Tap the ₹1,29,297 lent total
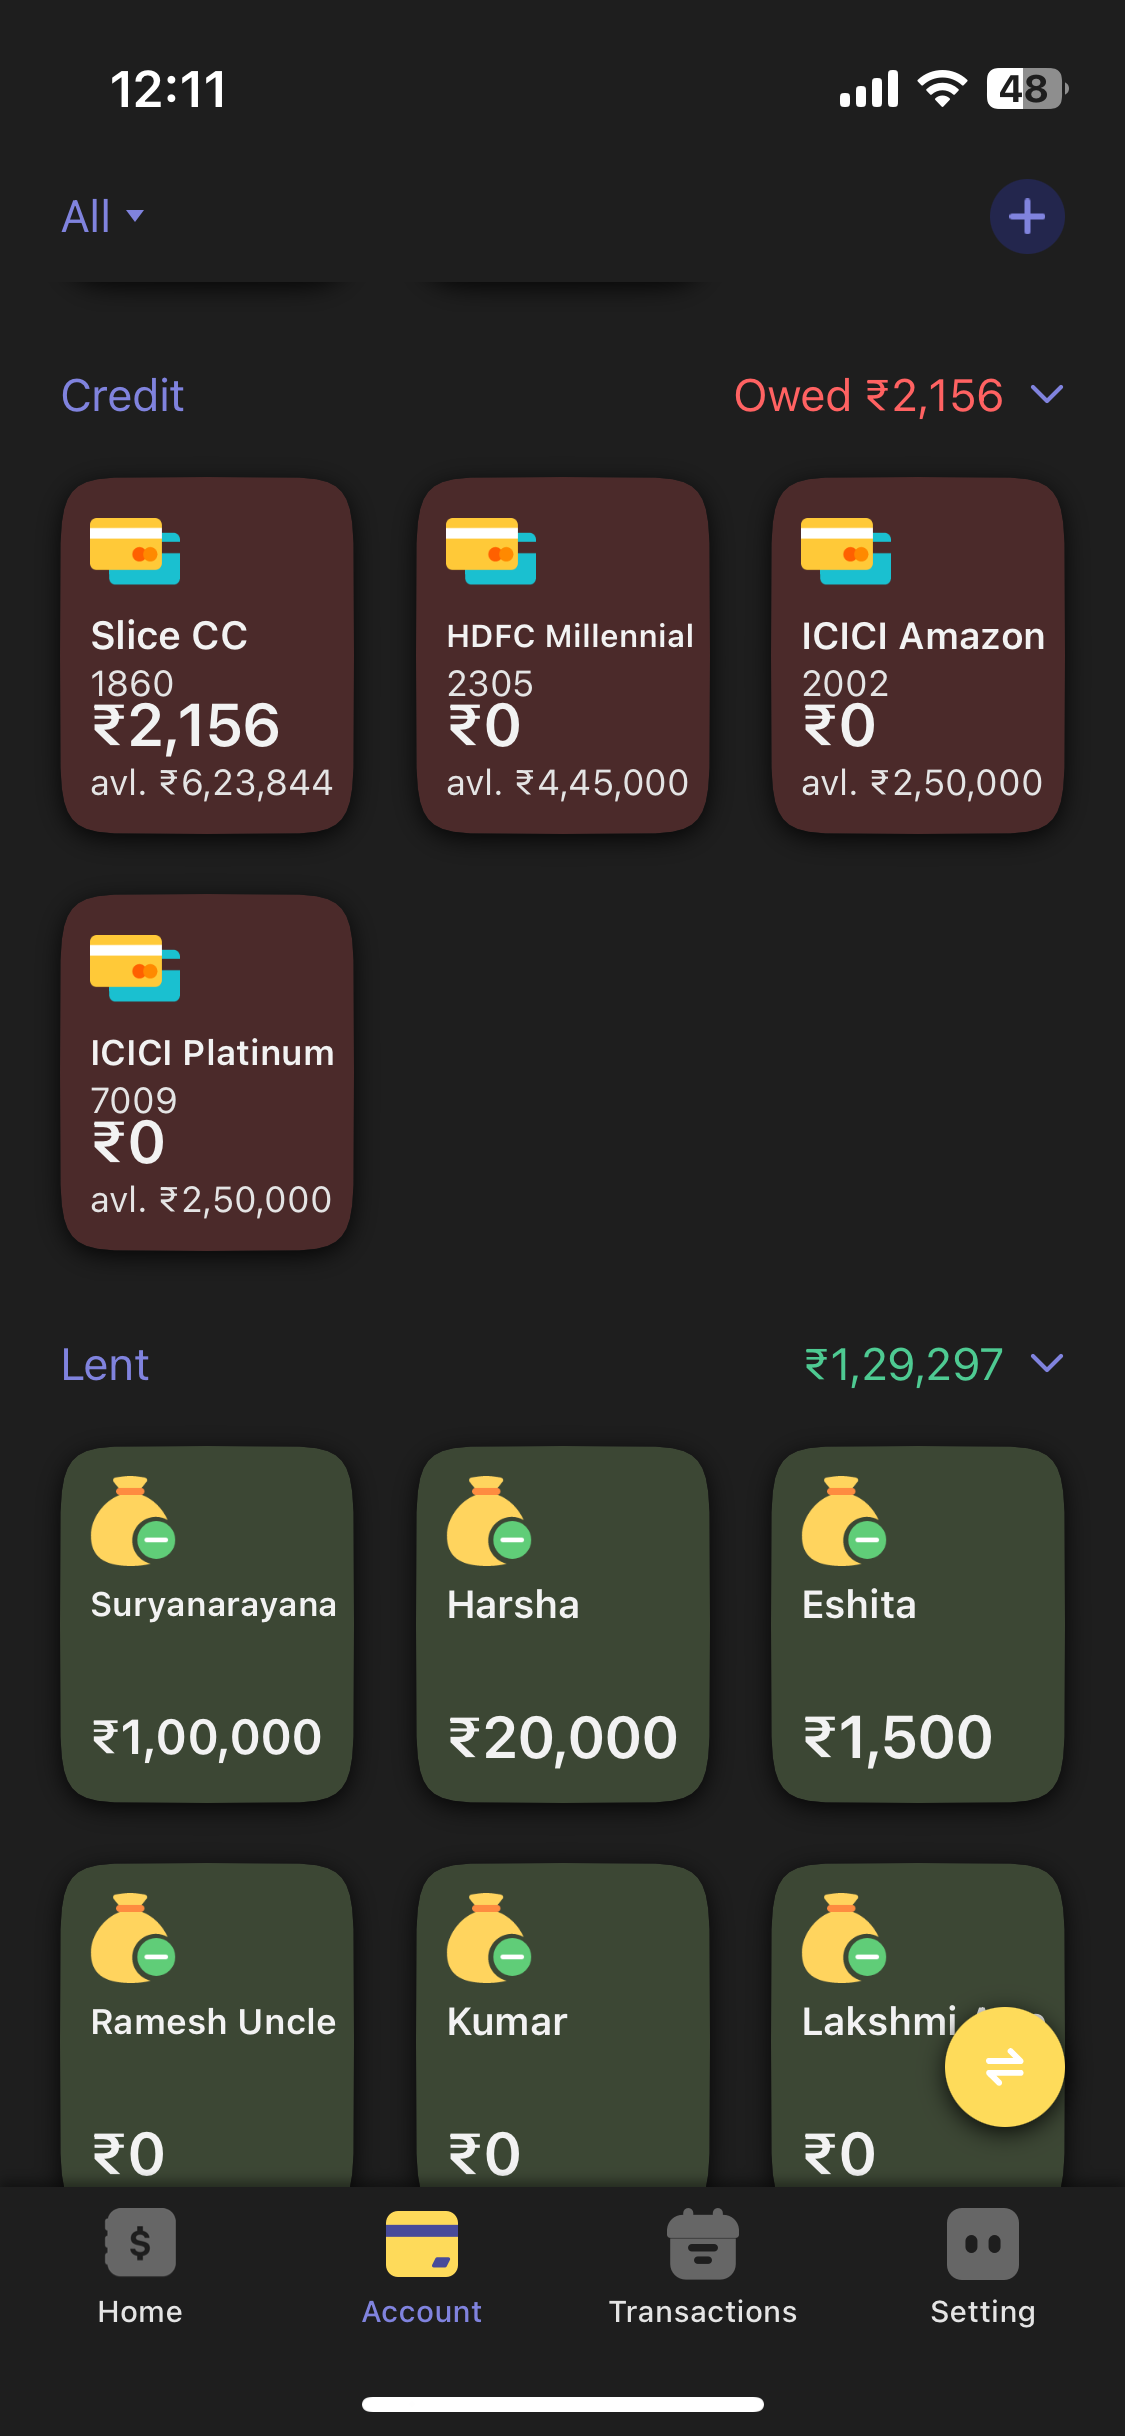The width and height of the screenshot is (1125, 2436). tap(903, 1365)
